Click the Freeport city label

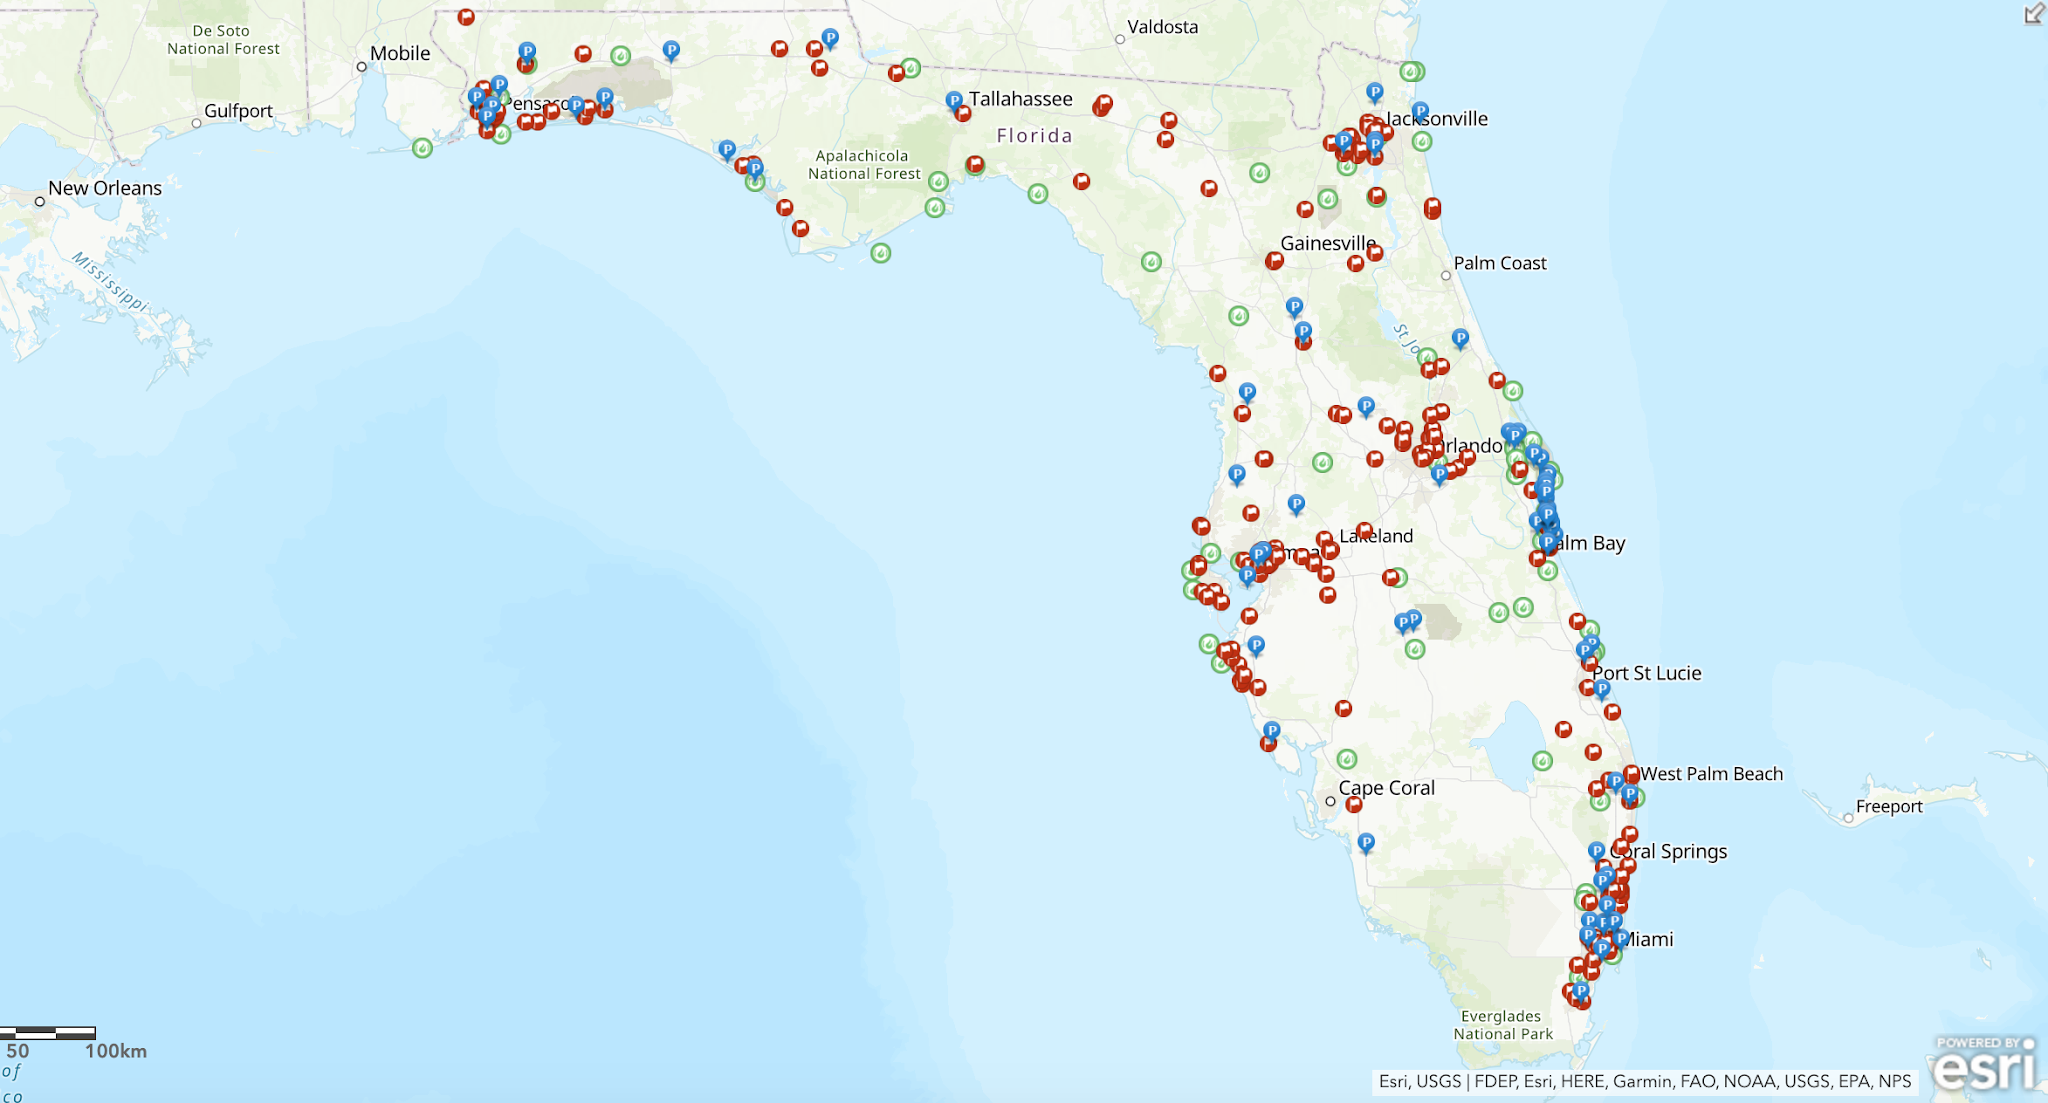[1888, 806]
